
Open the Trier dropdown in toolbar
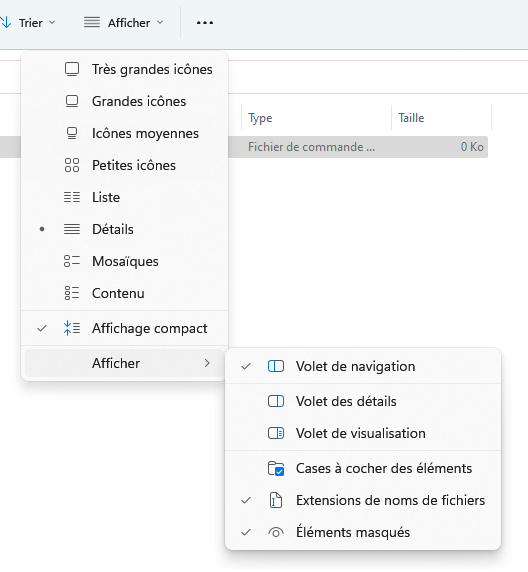point(29,23)
